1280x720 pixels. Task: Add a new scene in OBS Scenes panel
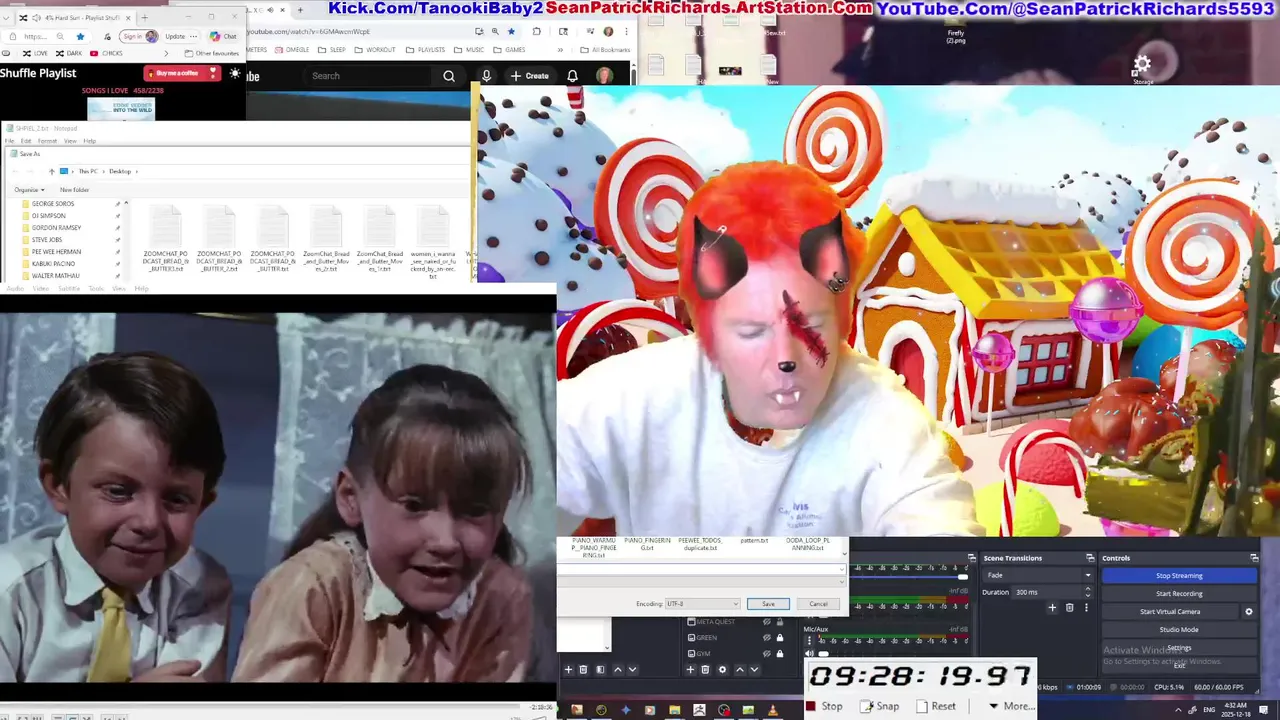pyautogui.click(x=568, y=670)
